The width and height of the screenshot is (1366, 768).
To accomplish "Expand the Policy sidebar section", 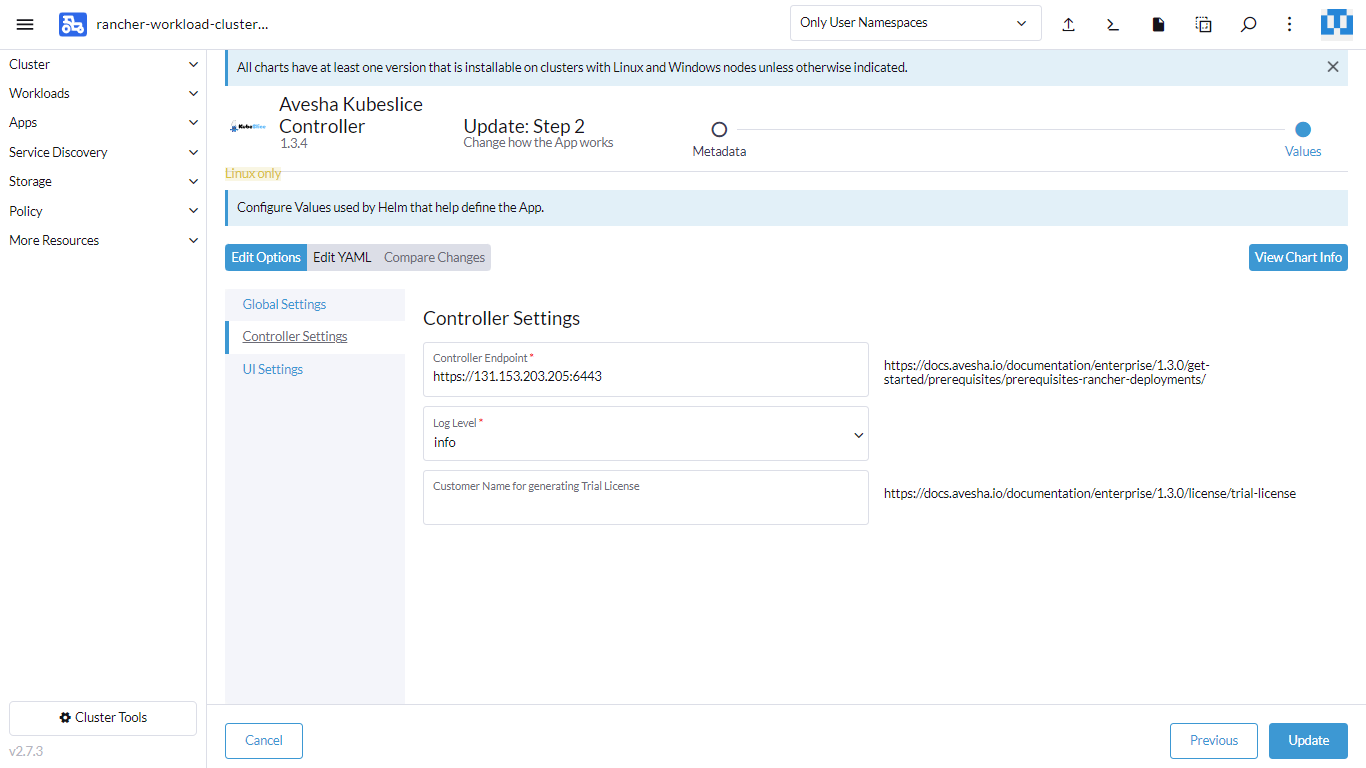I will point(103,211).
